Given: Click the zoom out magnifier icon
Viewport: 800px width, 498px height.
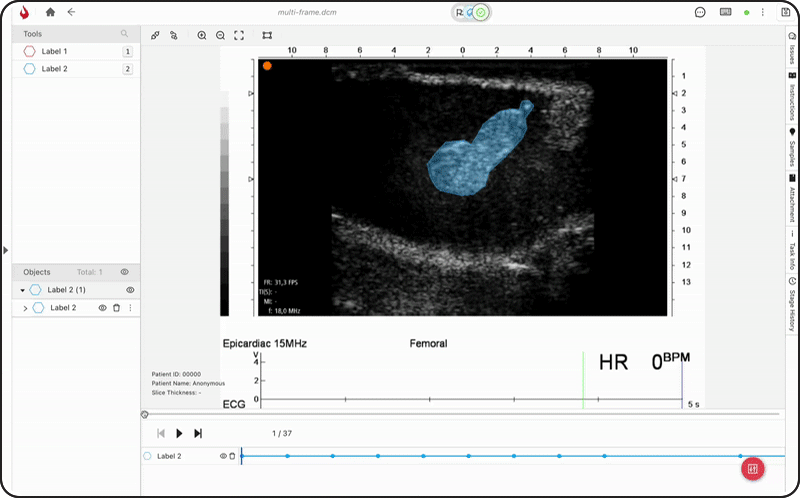Looking at the screenshot, I should tap(220, 35).
